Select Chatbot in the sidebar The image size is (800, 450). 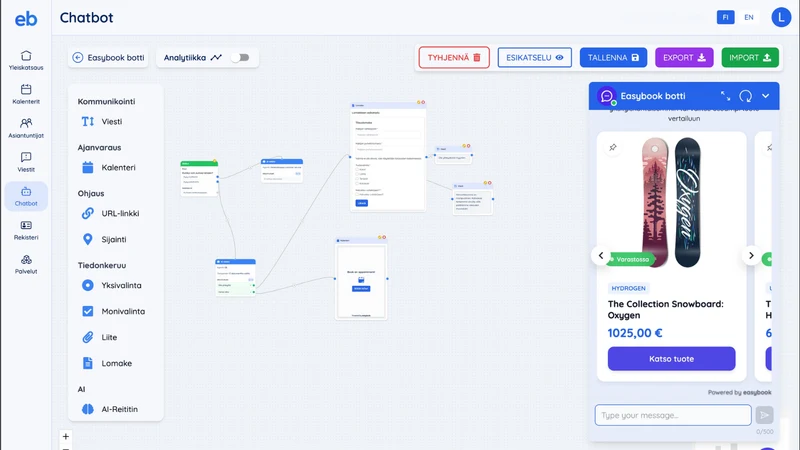coord(26,196)
